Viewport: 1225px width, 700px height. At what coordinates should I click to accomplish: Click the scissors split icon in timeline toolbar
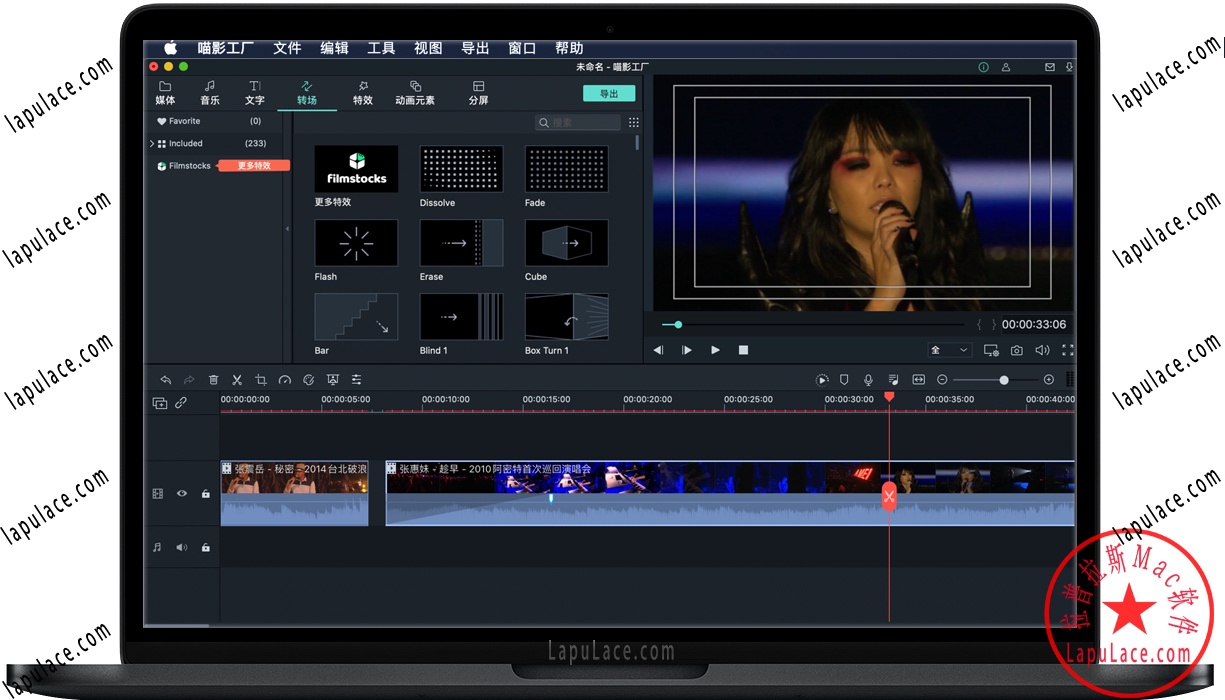237,380
